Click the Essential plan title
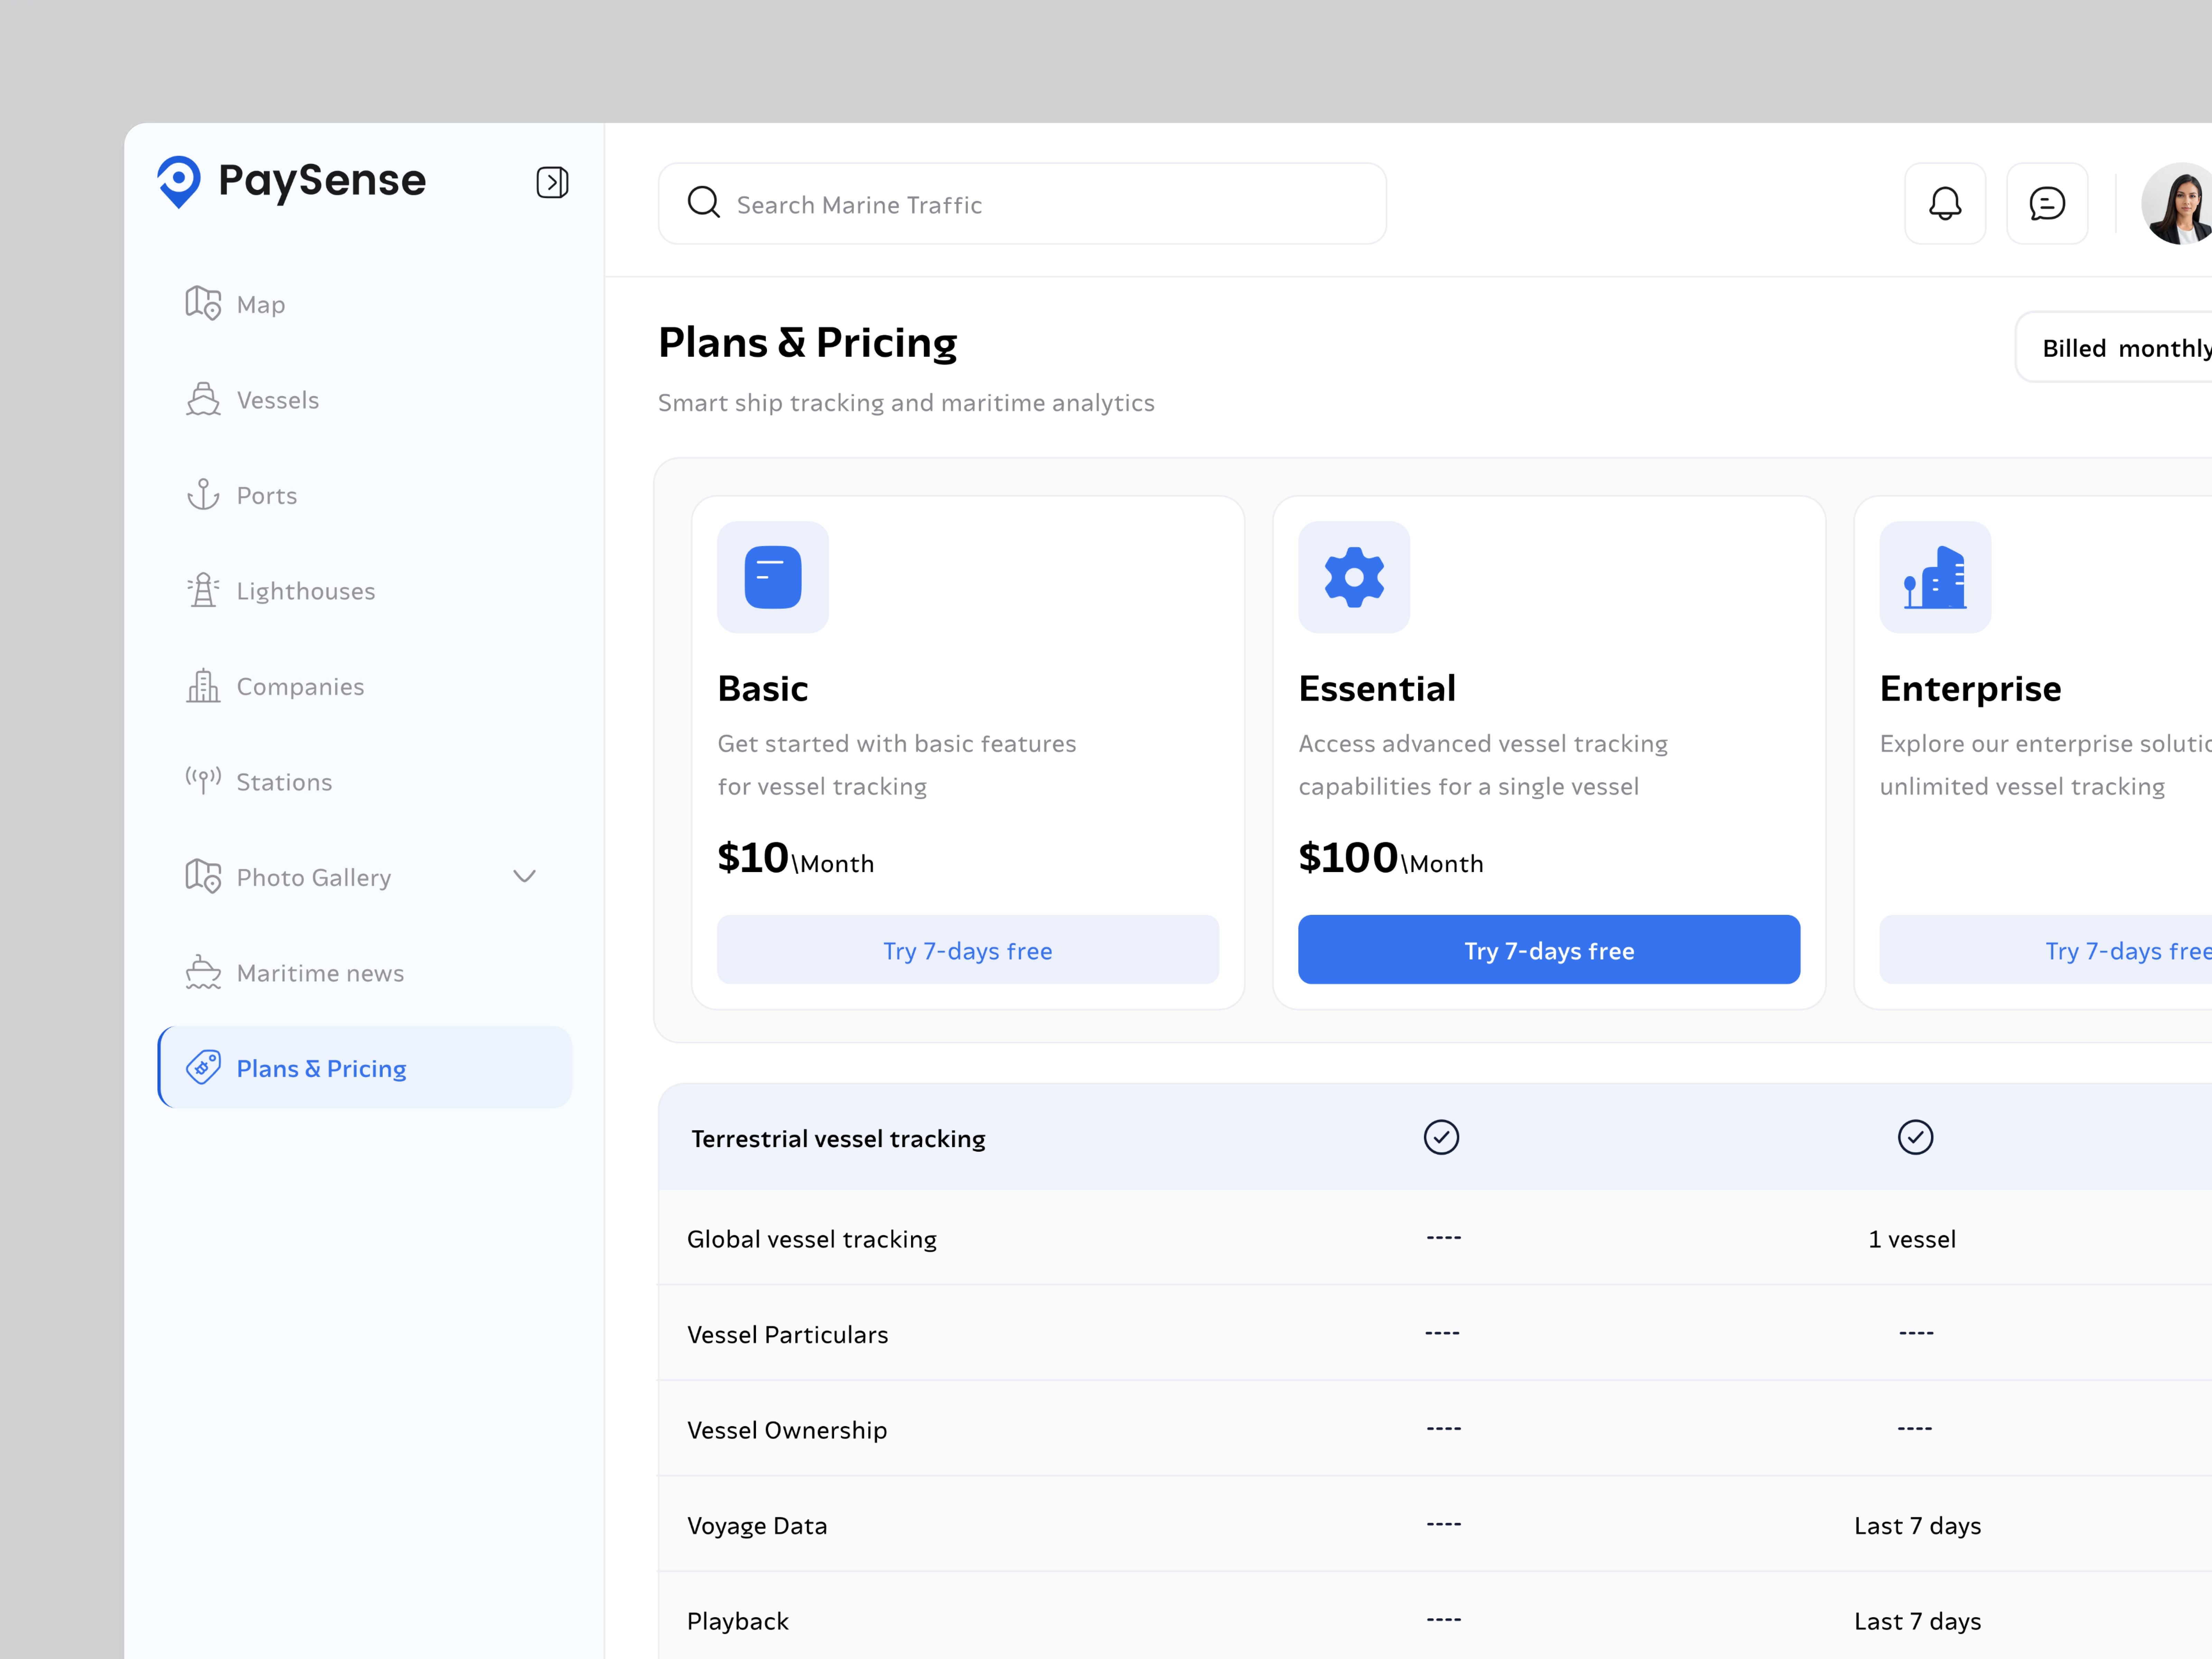2212x1659 pixels. click(x=1377, y=688)
